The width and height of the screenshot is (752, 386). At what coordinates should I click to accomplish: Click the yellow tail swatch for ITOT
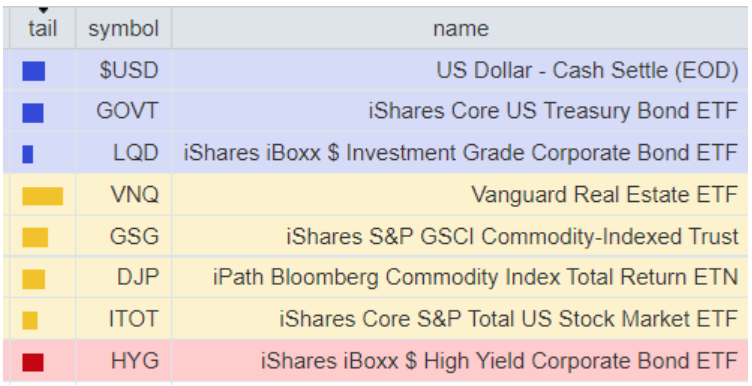click(x=30, y=320)
